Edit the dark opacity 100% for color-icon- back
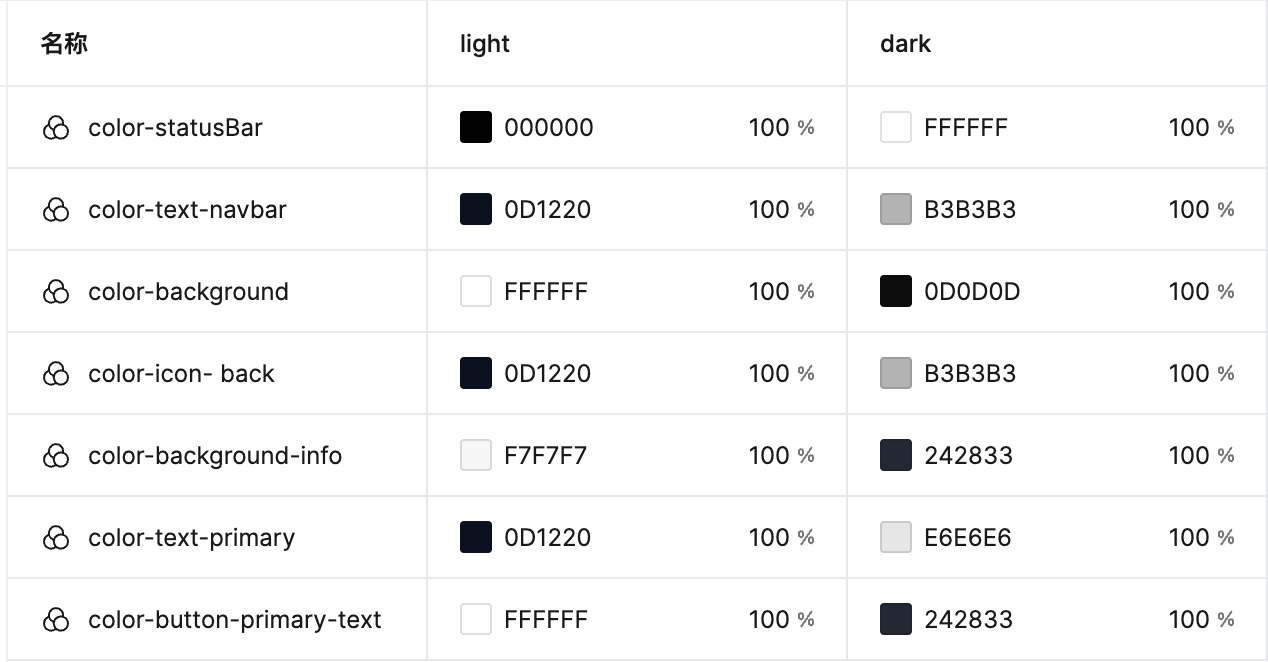 [1202, 374]
